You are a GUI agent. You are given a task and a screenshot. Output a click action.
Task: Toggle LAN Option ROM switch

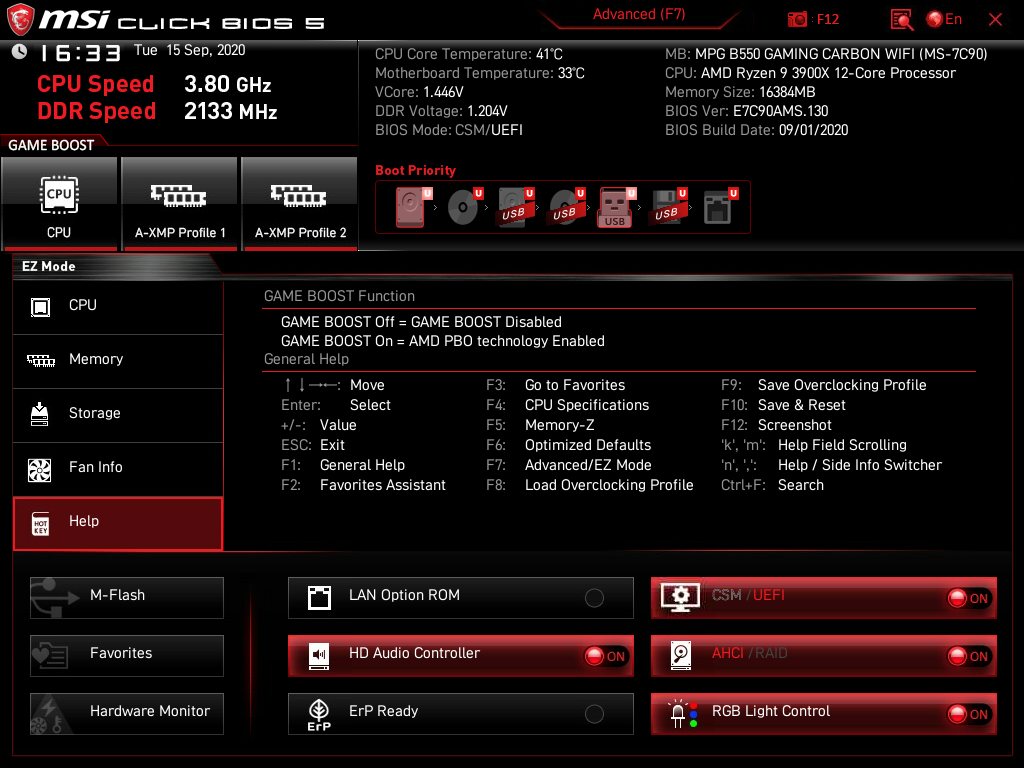click(x=594, y=598)
